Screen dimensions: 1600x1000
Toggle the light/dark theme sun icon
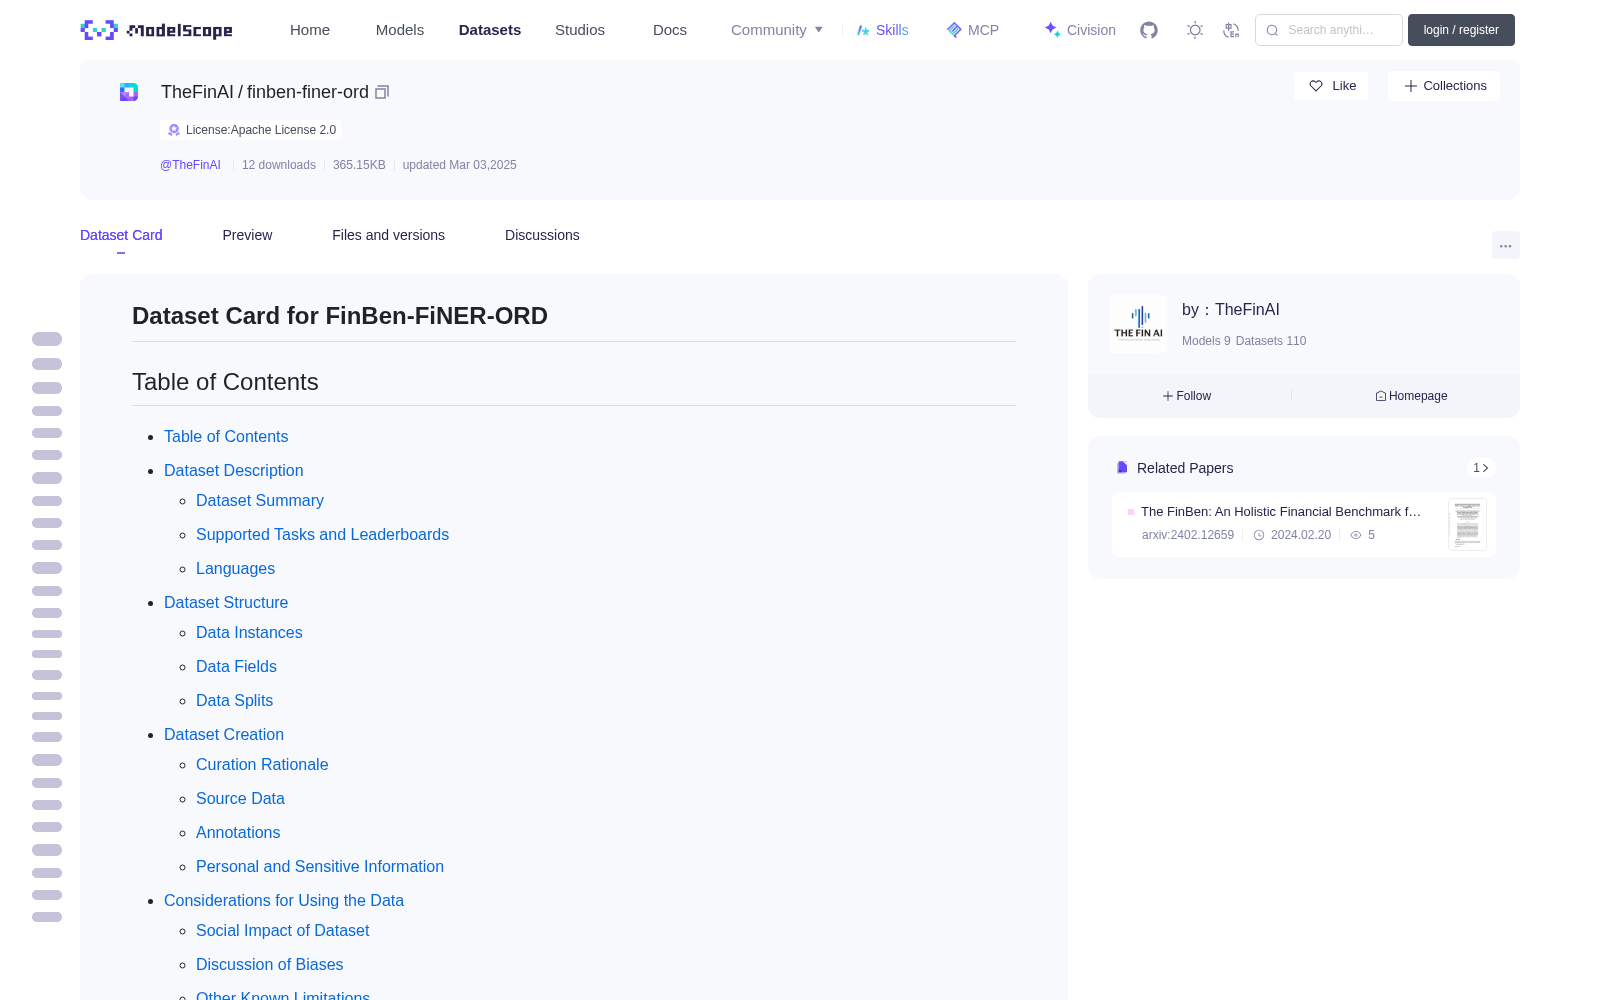tap(1195, 30)
